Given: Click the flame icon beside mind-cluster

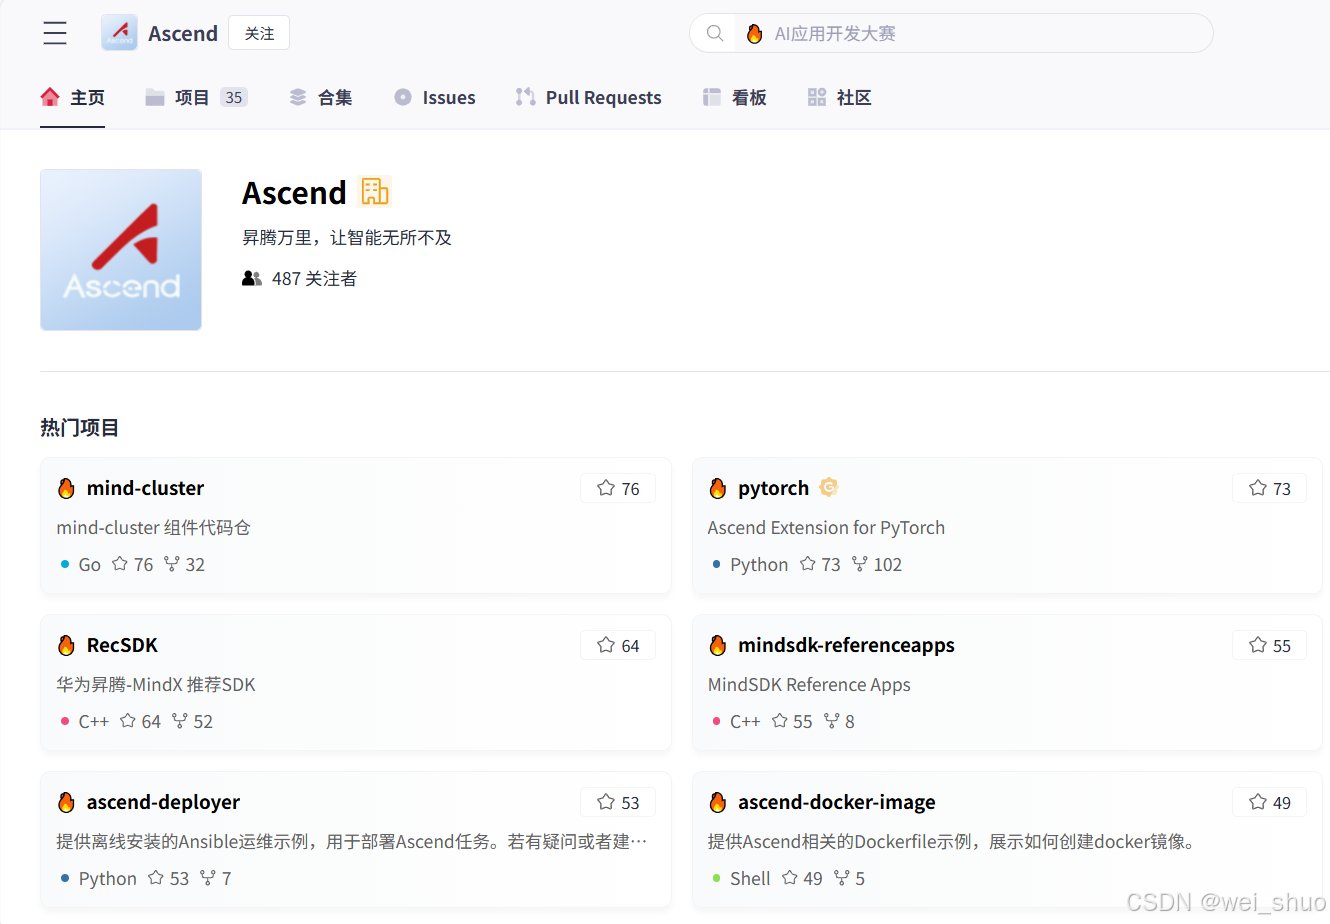Looking at the screenshot, I should 66,488.
